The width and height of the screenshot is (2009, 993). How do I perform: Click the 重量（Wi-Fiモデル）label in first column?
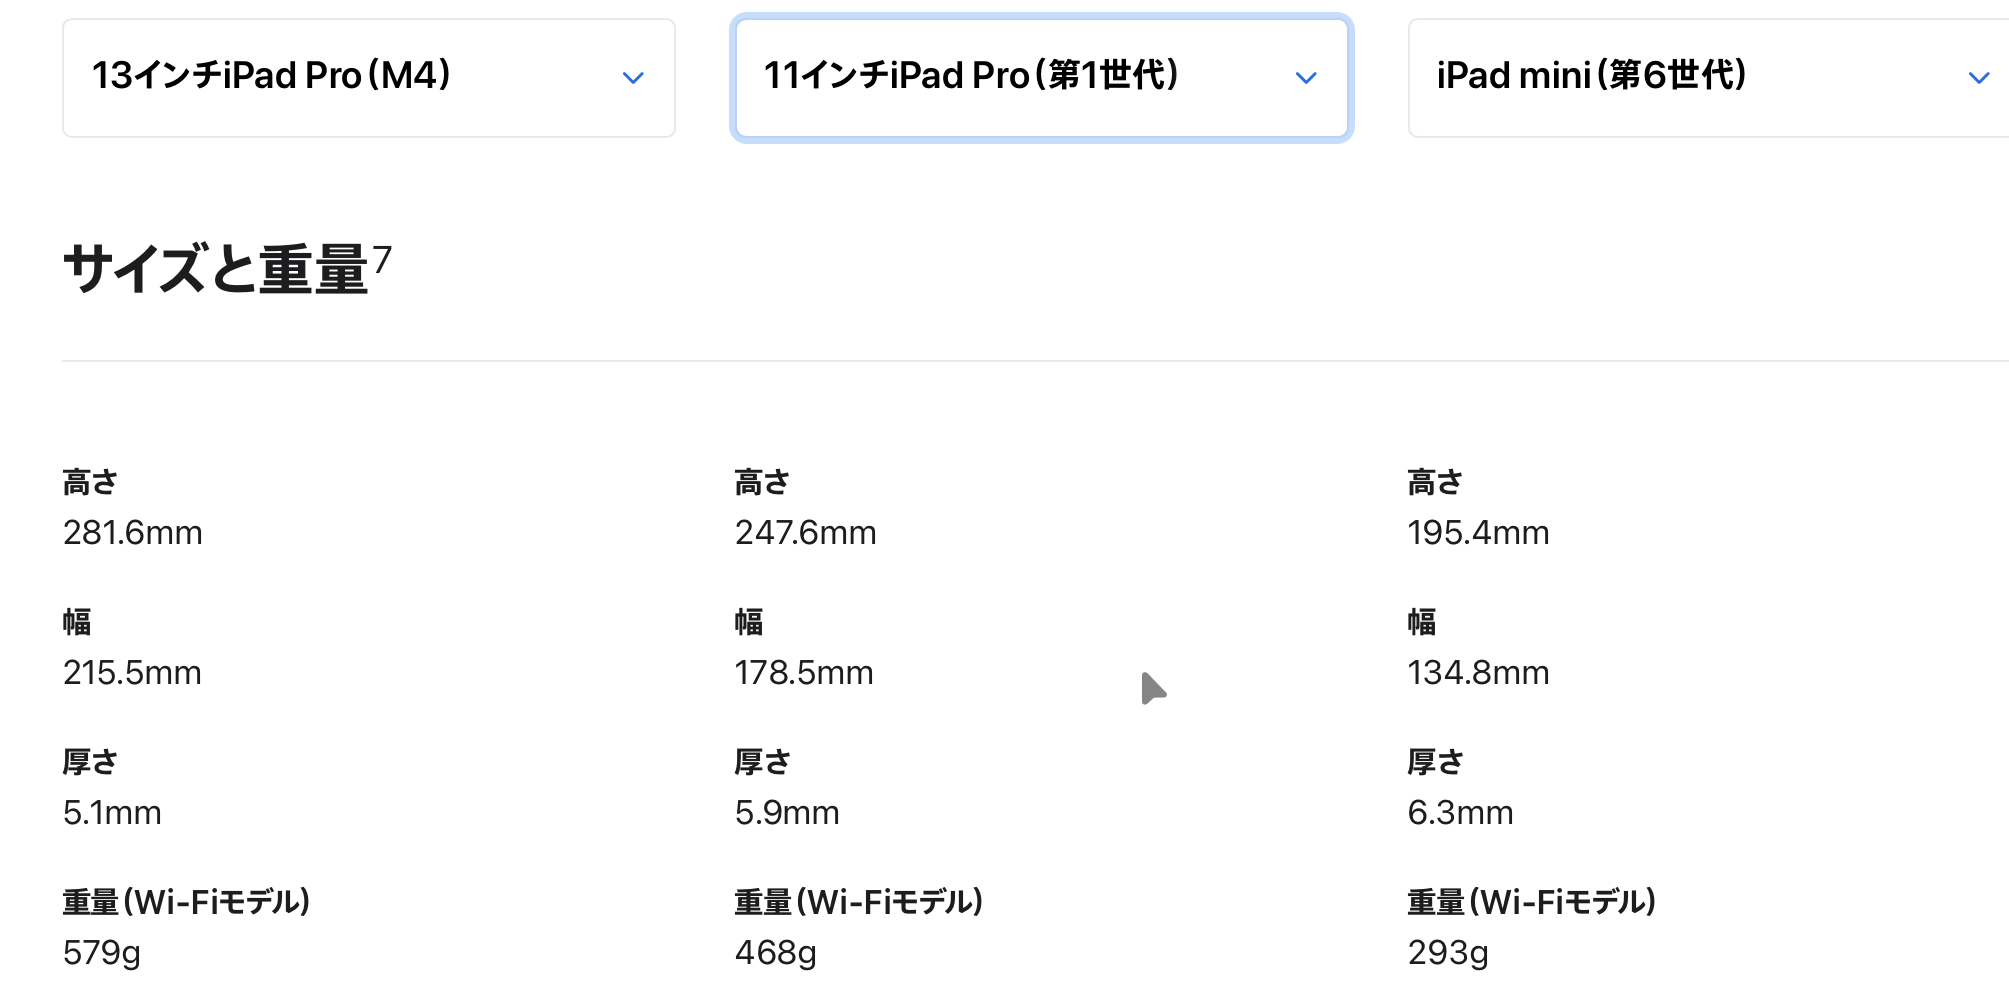click(186, 901)
